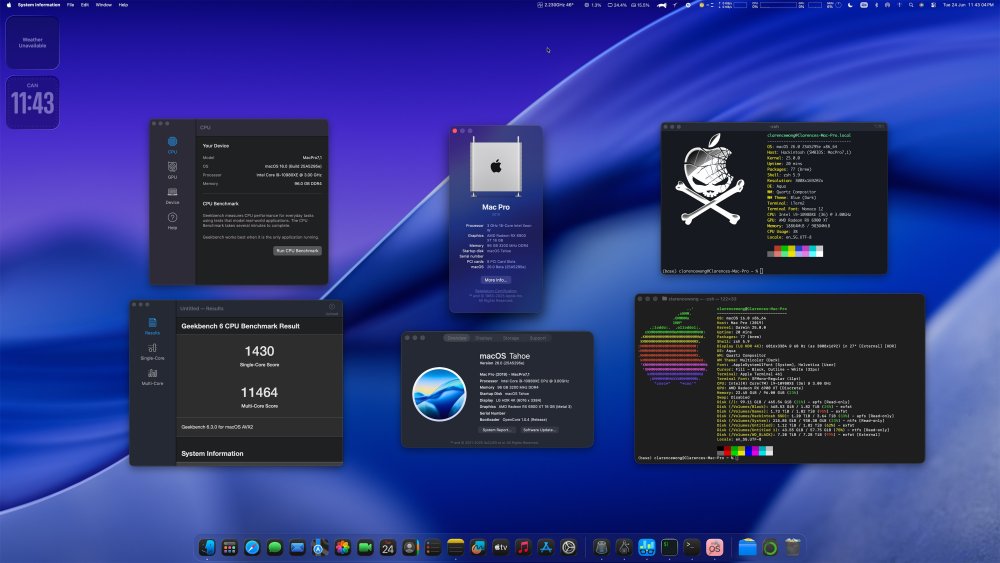Image resolution: width=1000 pixels, height=563 pixels.
Task: Click the 1430 single-core score
Action: (259, 351)
